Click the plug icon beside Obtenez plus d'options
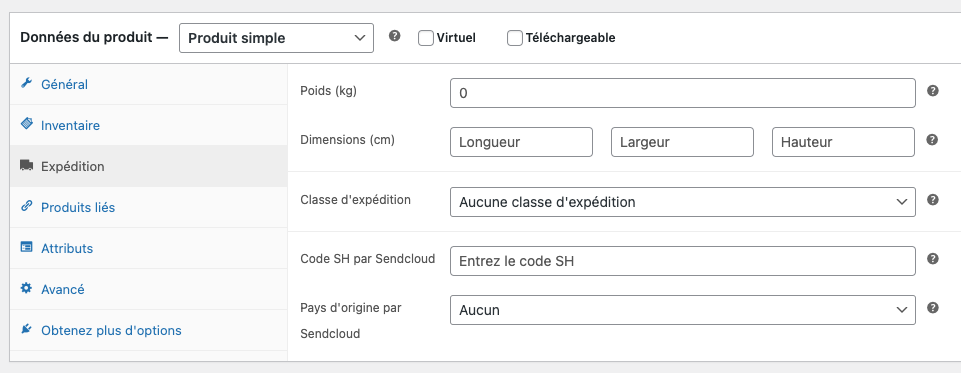 coord(26,329)
